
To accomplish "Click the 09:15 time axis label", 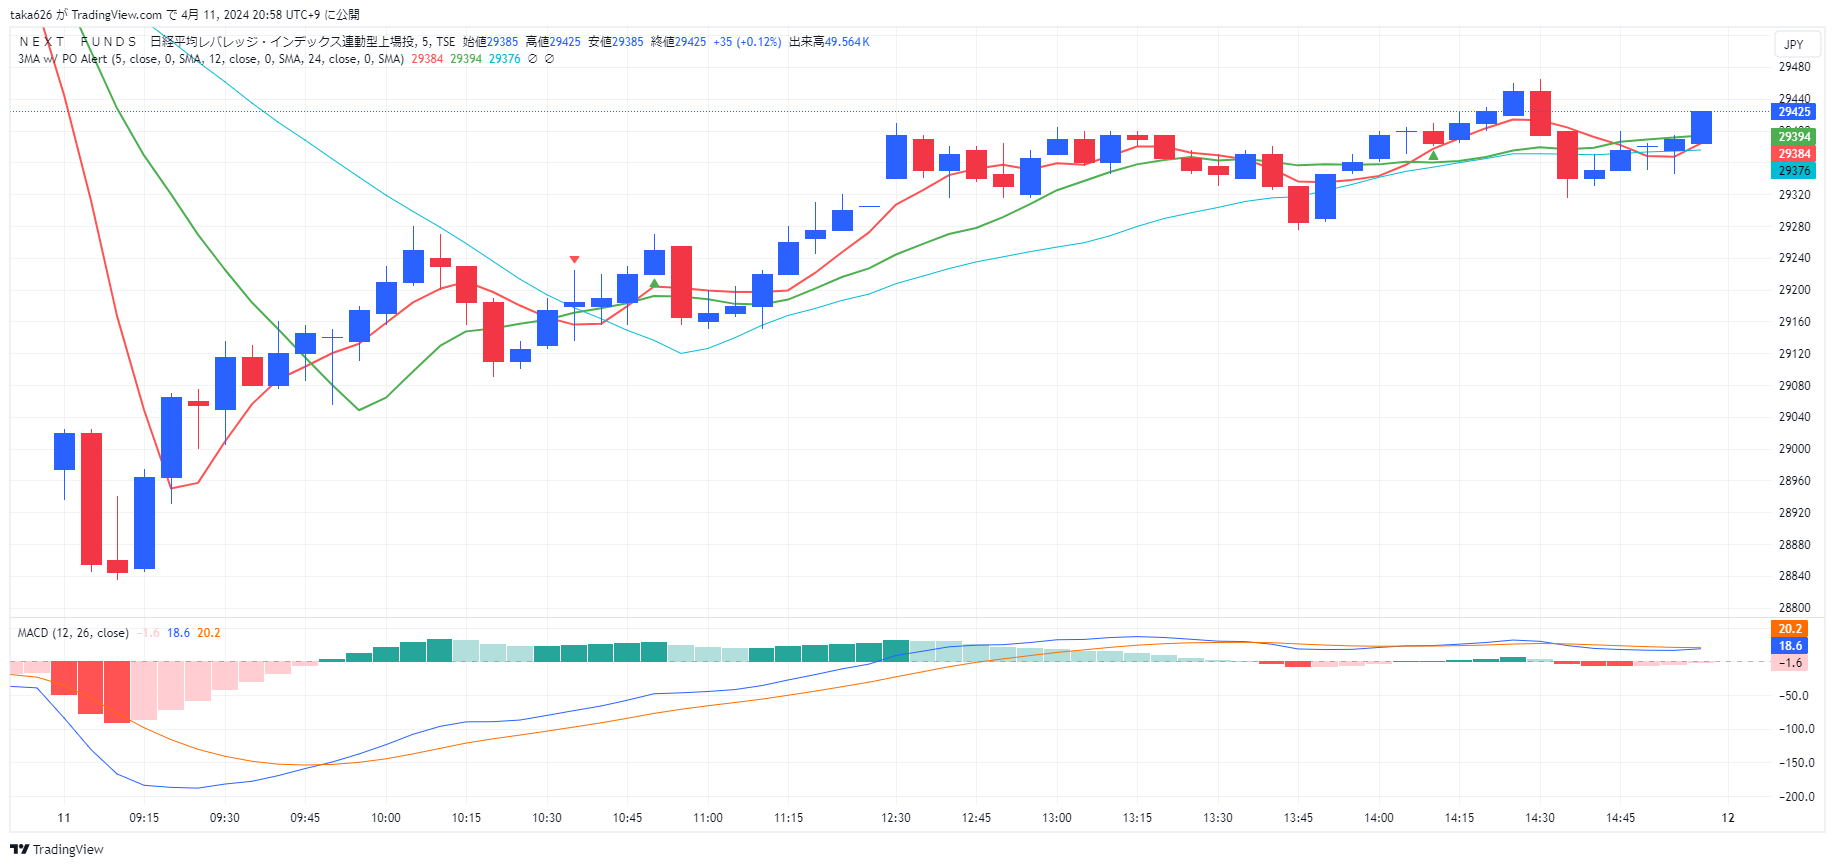I will 144,818.
